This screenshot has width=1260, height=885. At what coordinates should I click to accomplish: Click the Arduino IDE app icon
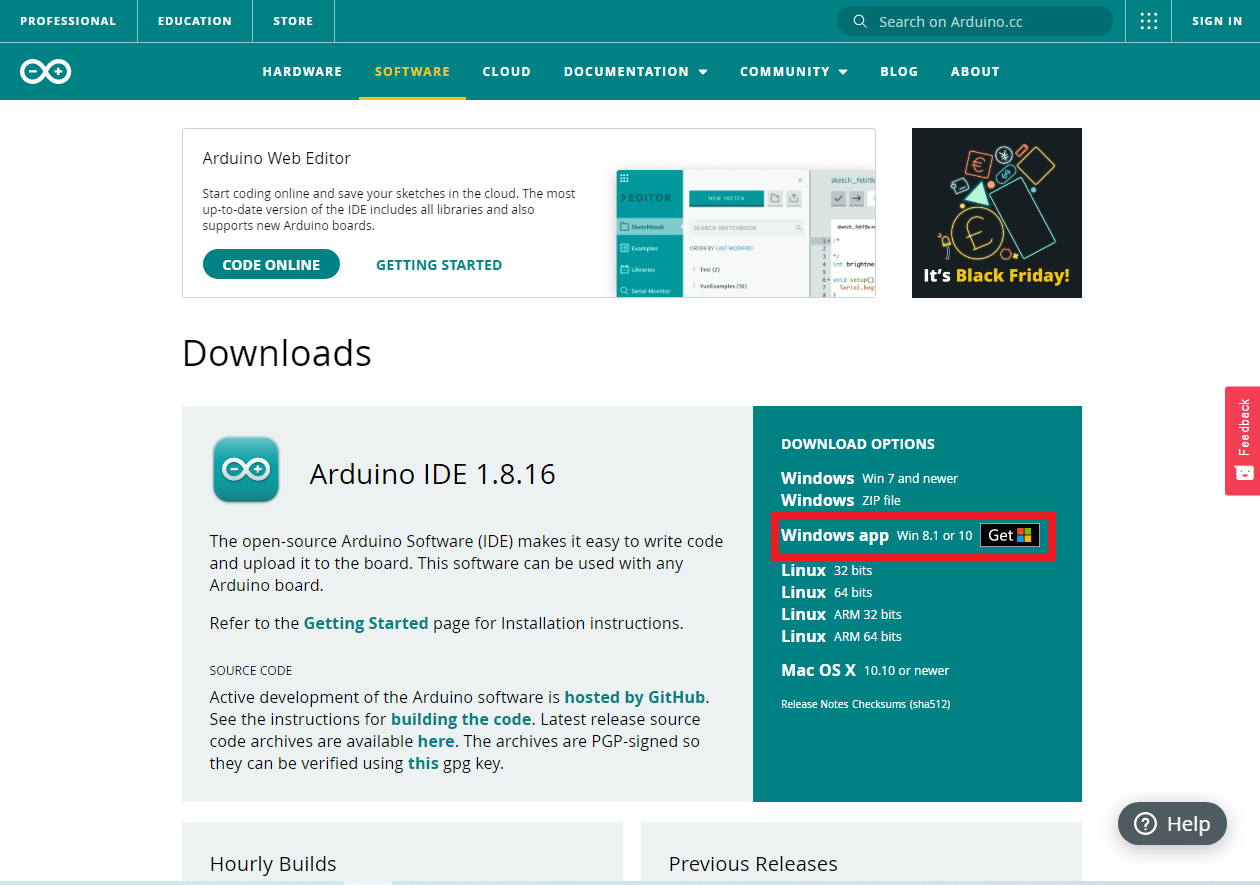[x=246, y=469]
